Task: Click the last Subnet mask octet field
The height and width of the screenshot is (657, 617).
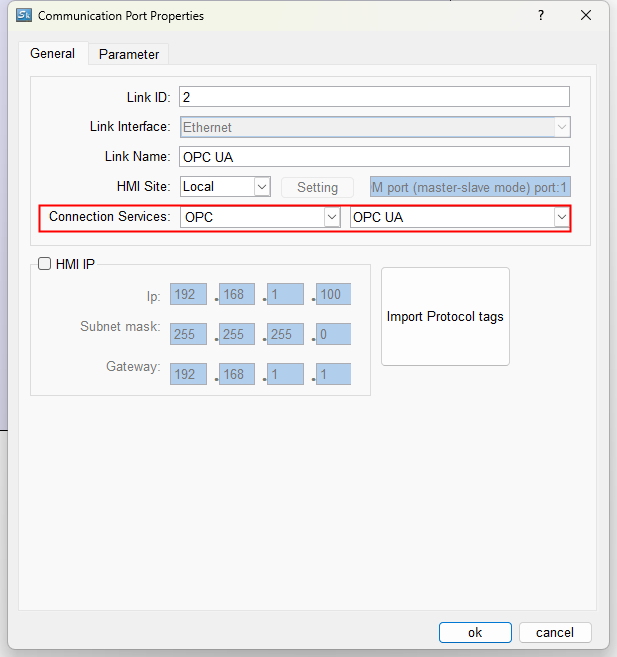Action: point(333,334)
